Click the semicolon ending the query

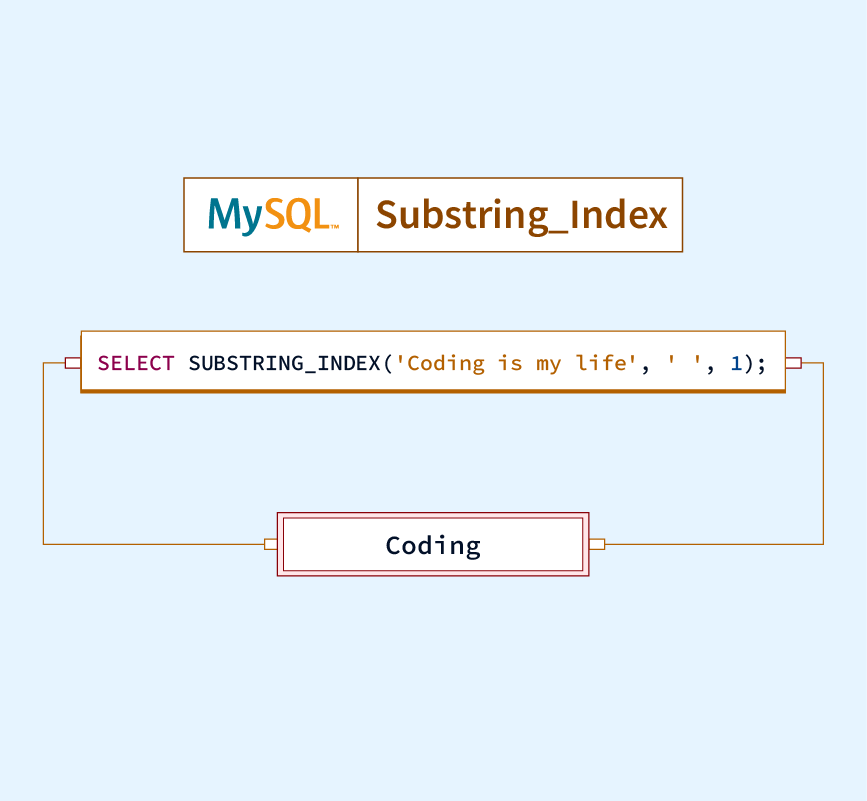(762, 363)
